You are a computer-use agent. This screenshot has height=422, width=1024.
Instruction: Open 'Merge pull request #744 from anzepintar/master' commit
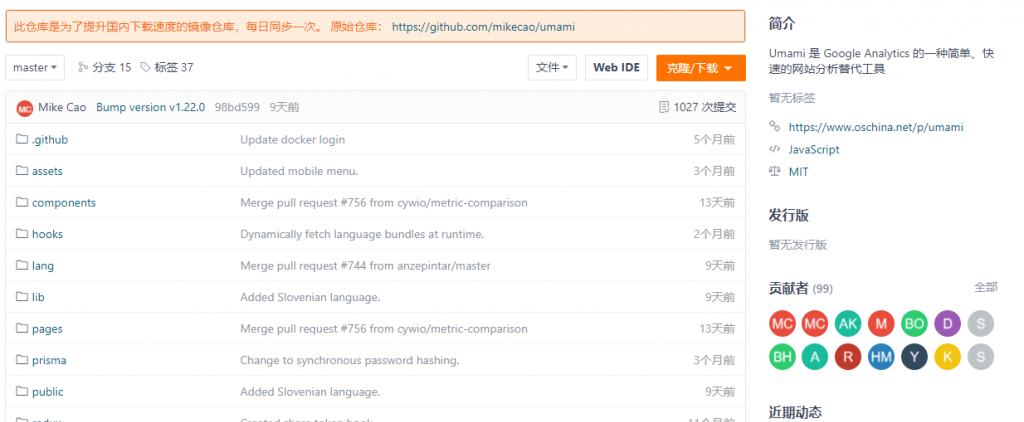[x=365, y=266]
